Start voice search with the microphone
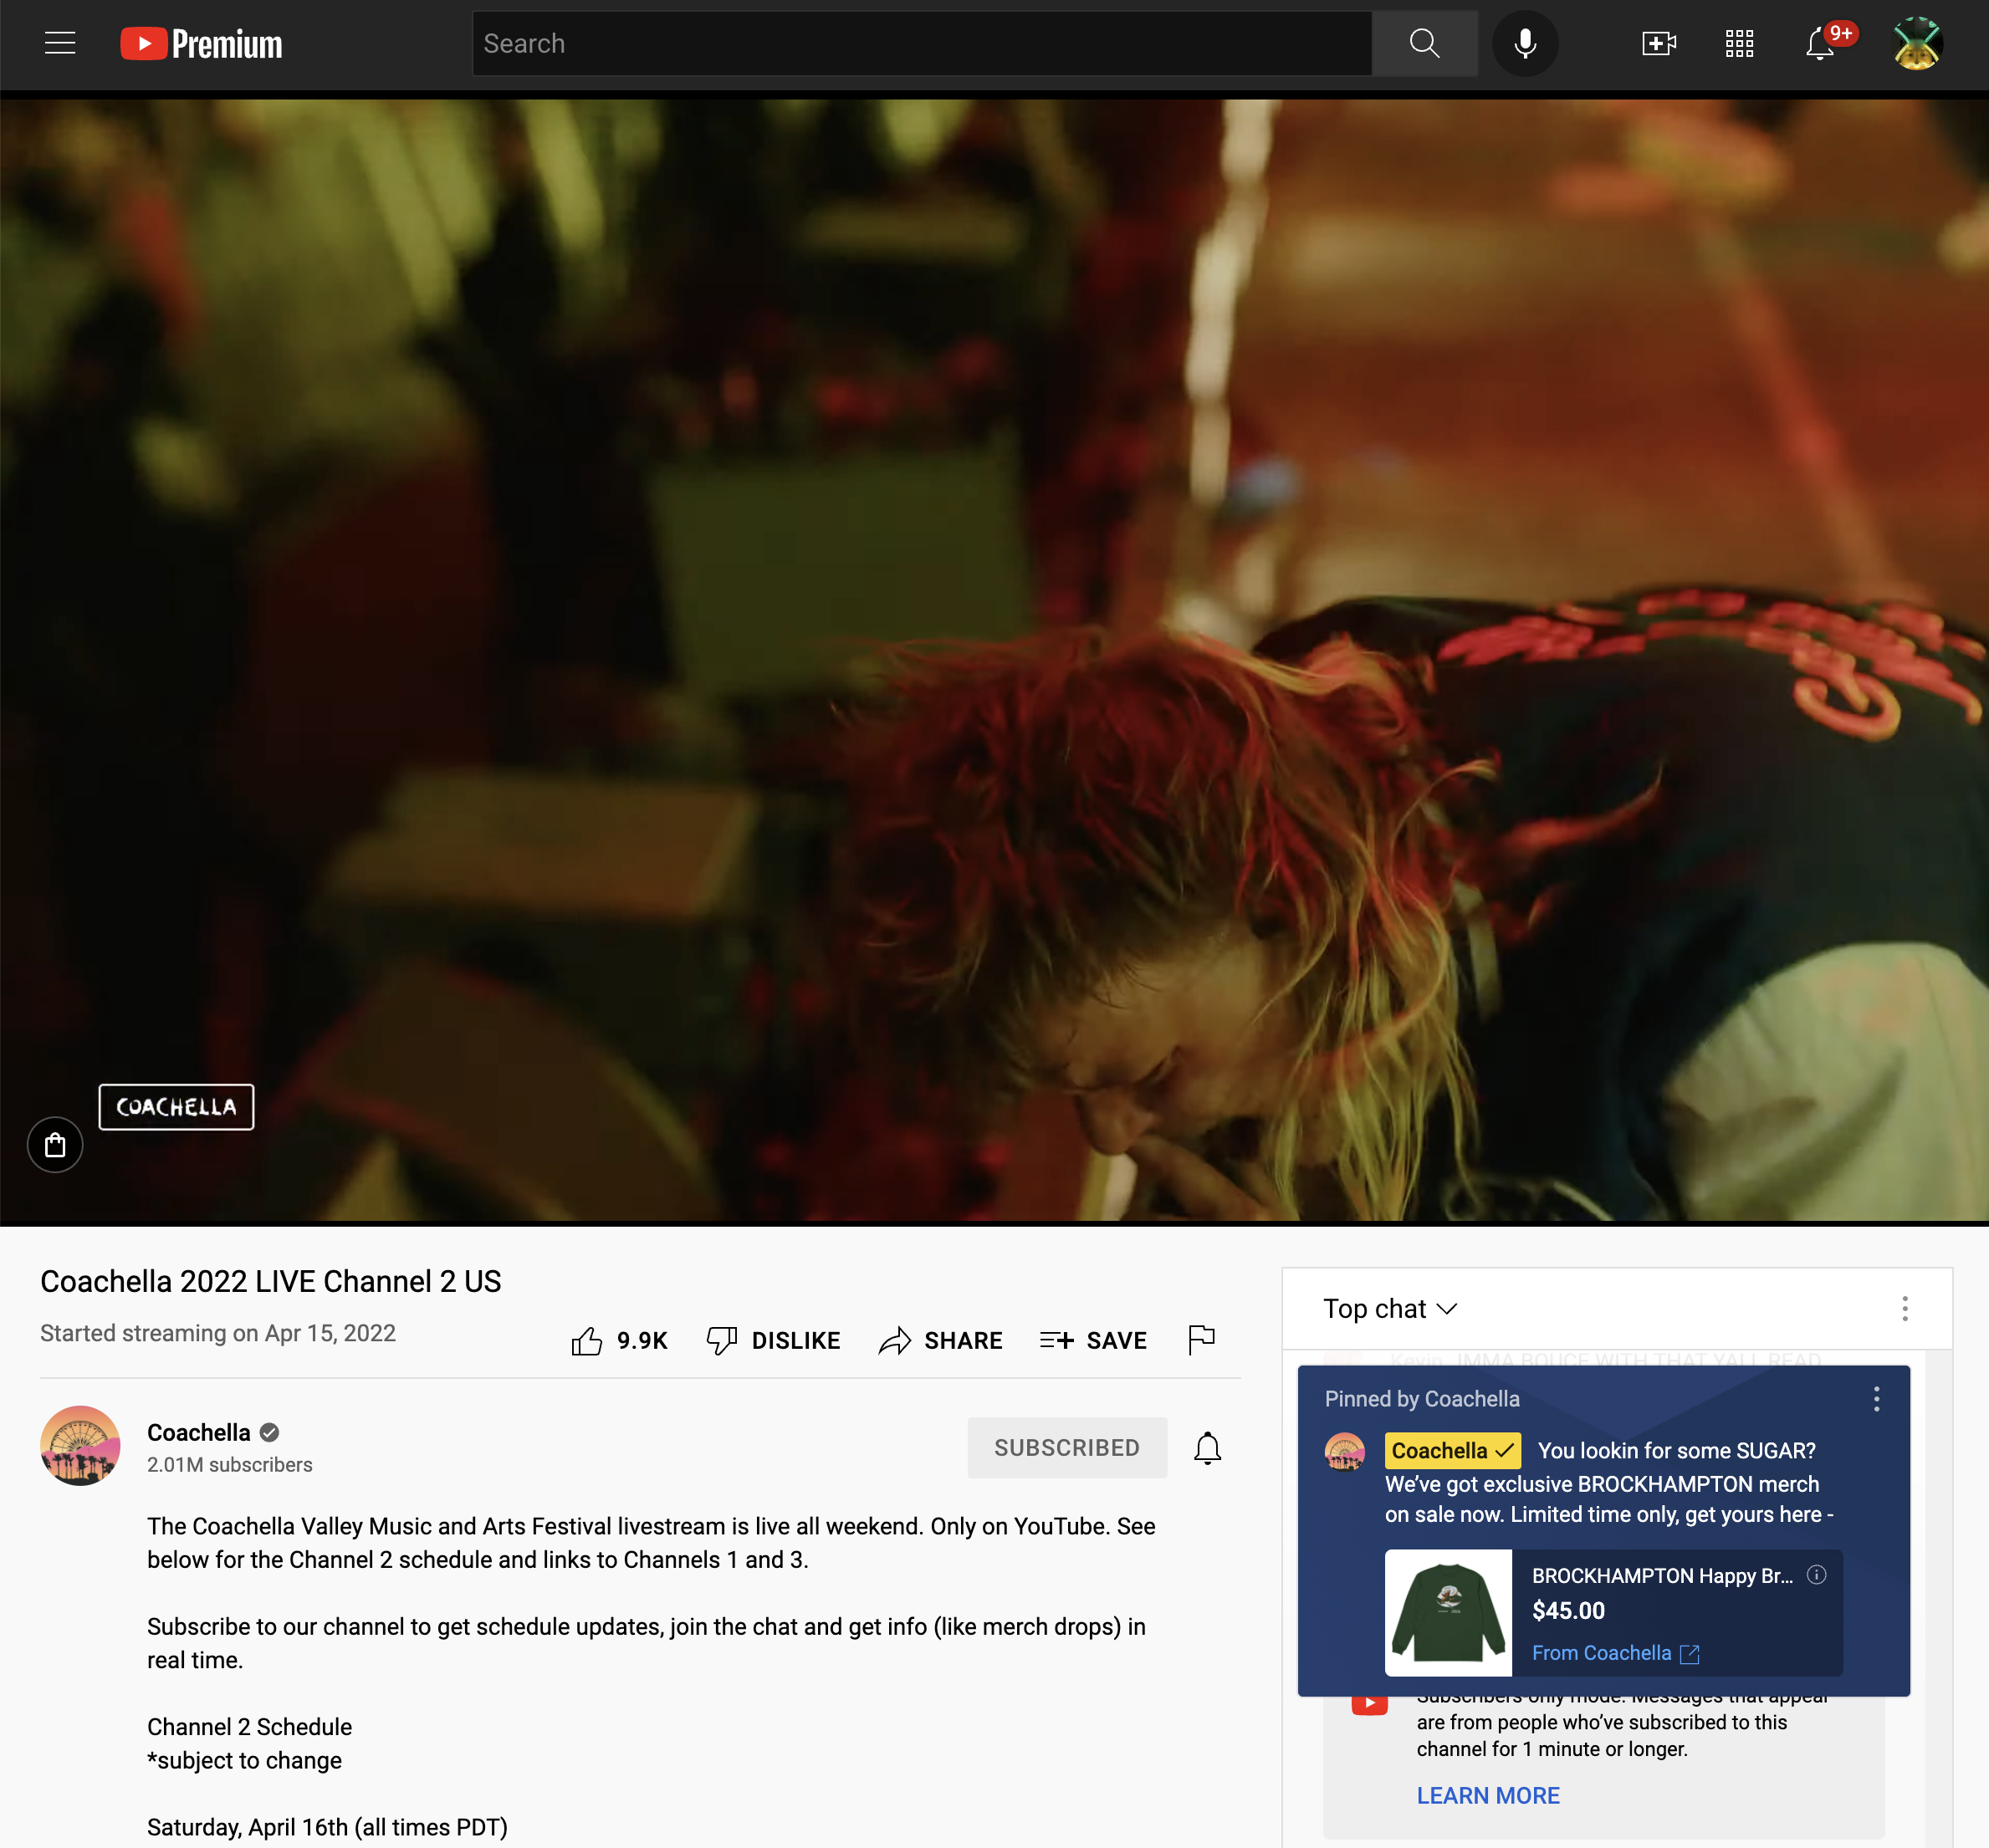This screenshot has width=1989, height=1848. click(1524, 43)
